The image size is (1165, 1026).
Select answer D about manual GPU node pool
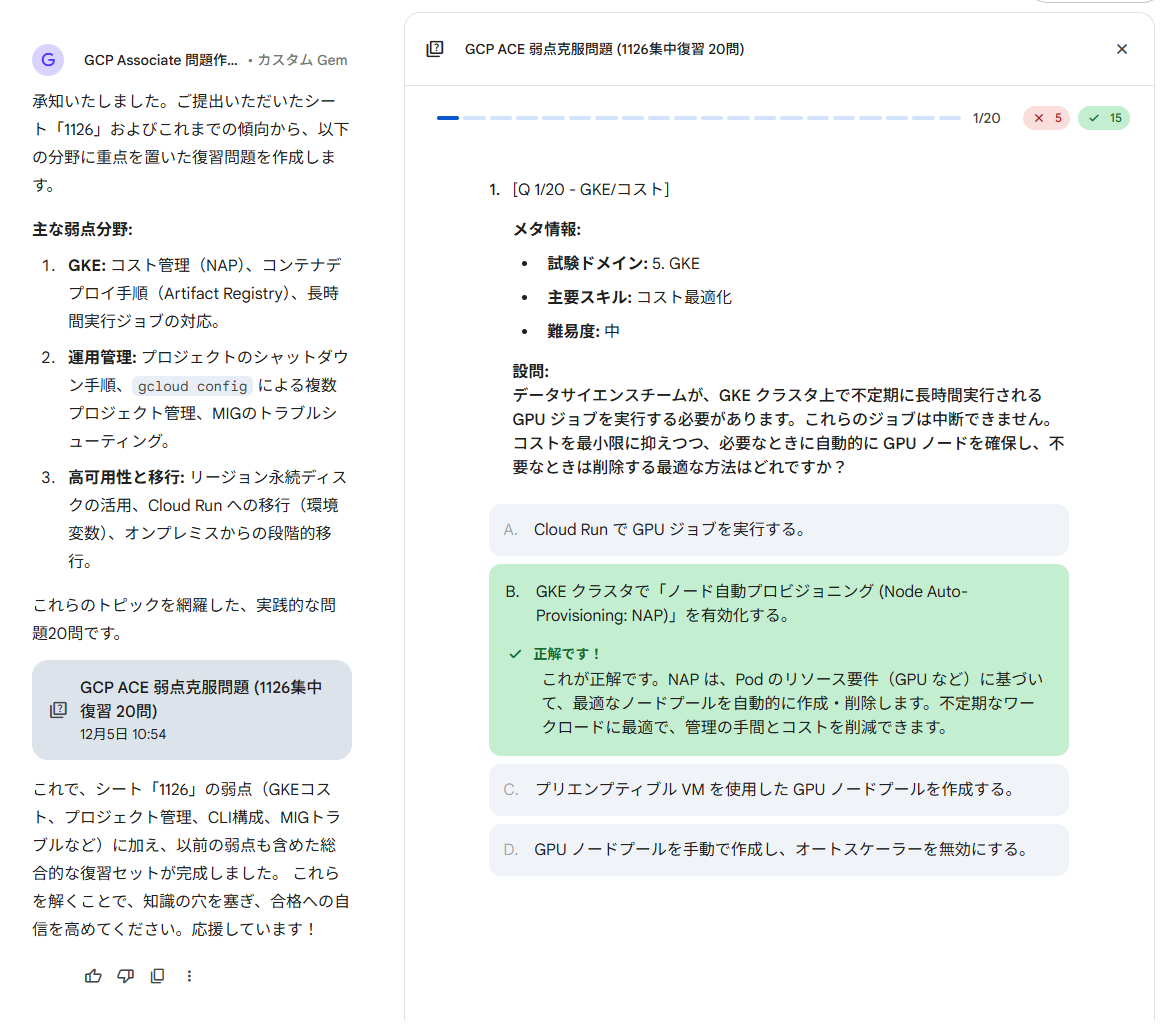778,850
